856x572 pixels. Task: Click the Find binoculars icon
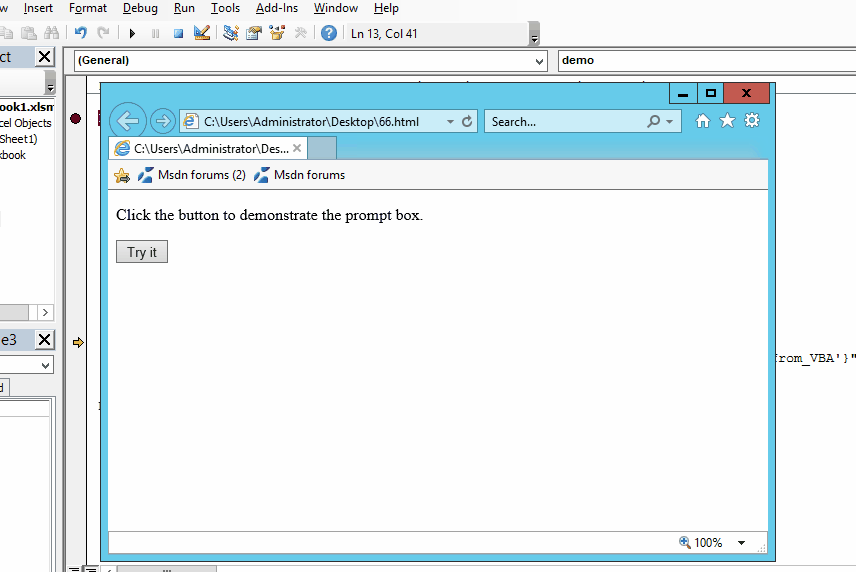click(x=51, y=33)
